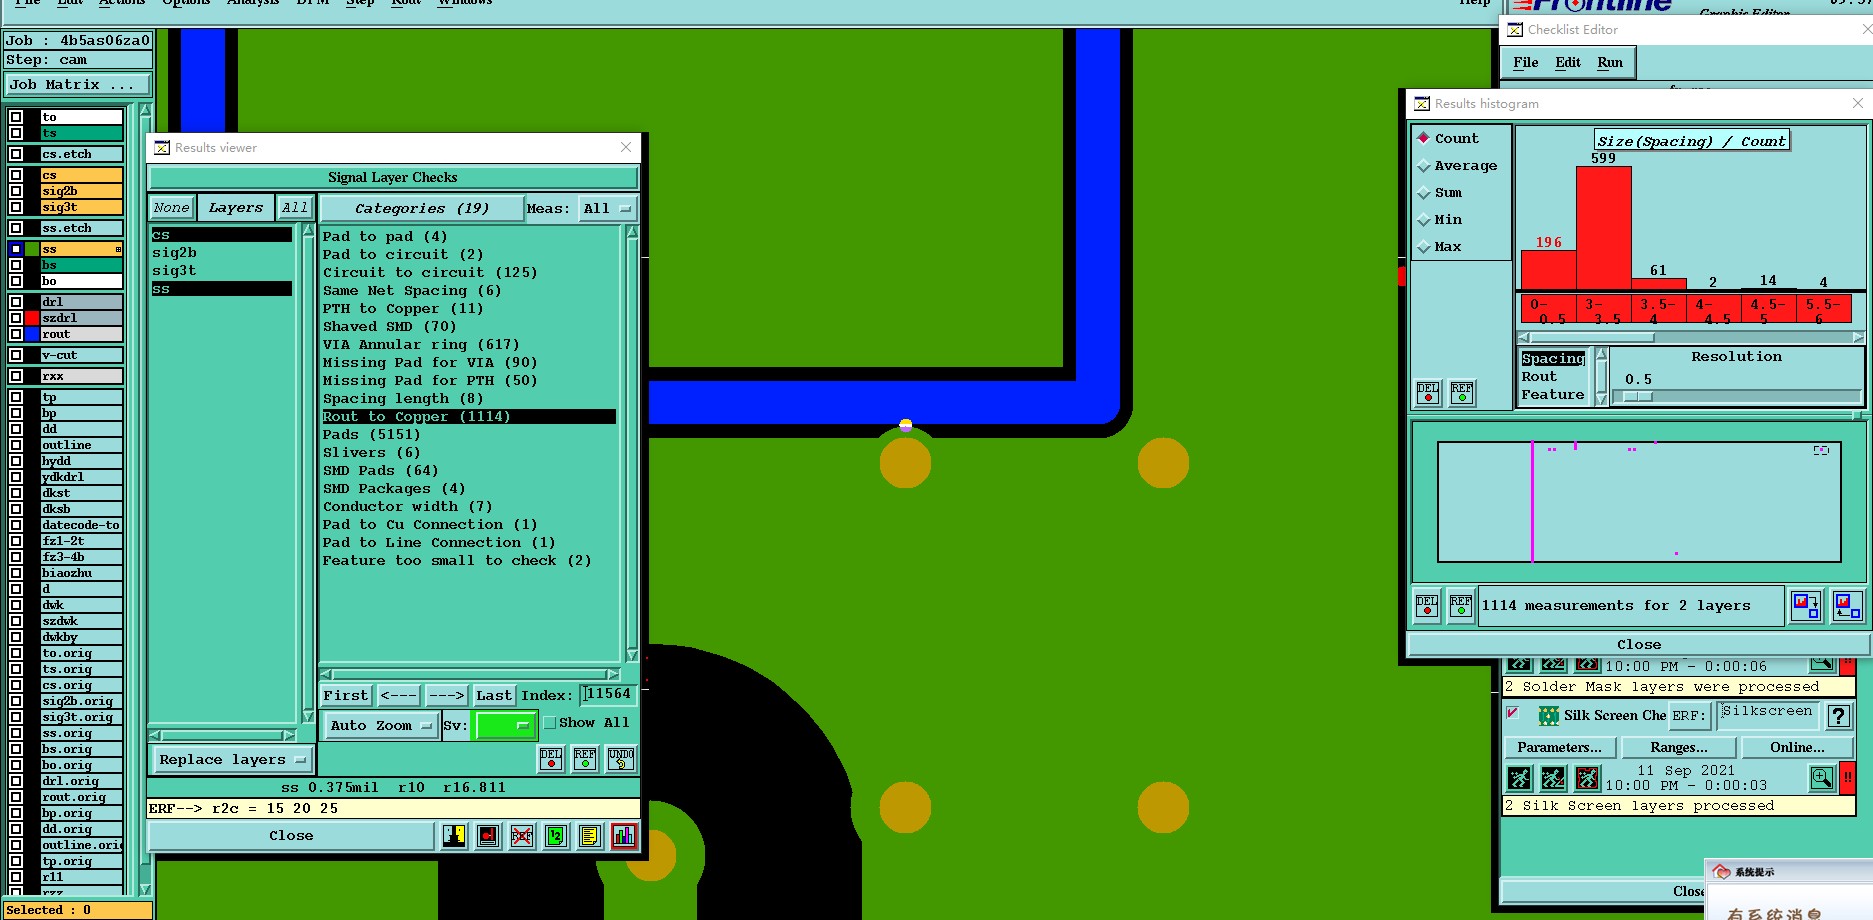The height and width of the screenshot is (920, 1873).
Task: Click the yellow report notes icon in Results viewer
Action: [x=590, y=836]
